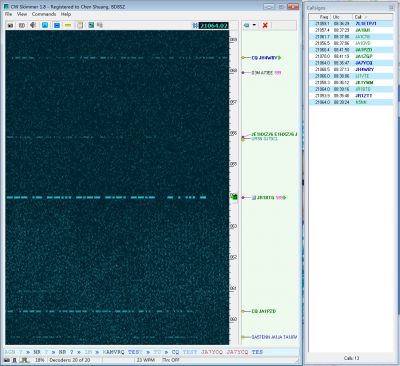Click the teal square toolbar icon
The image size is (400, 366).
tap(91, 25)
